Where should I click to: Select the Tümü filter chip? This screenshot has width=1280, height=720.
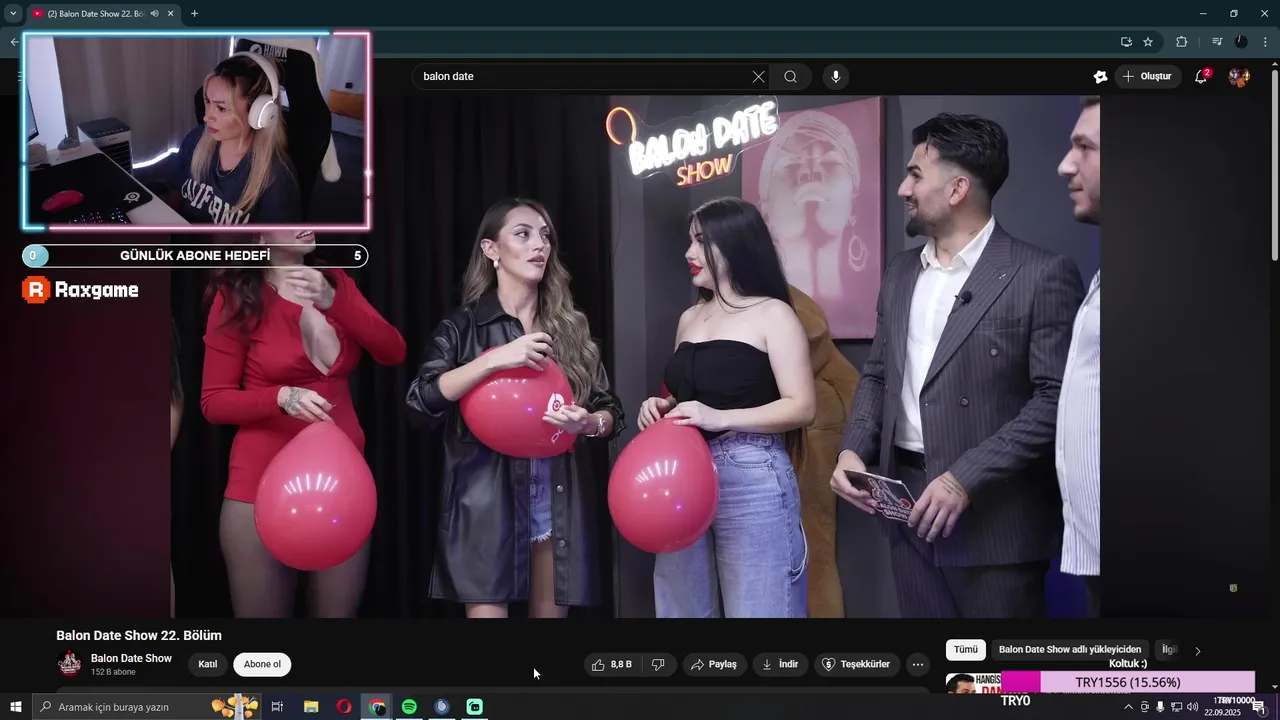point(966,650)
